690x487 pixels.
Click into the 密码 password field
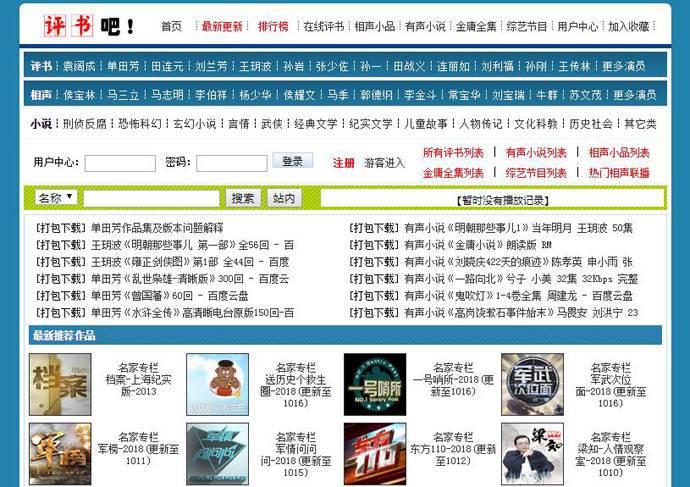pos(231,163)
